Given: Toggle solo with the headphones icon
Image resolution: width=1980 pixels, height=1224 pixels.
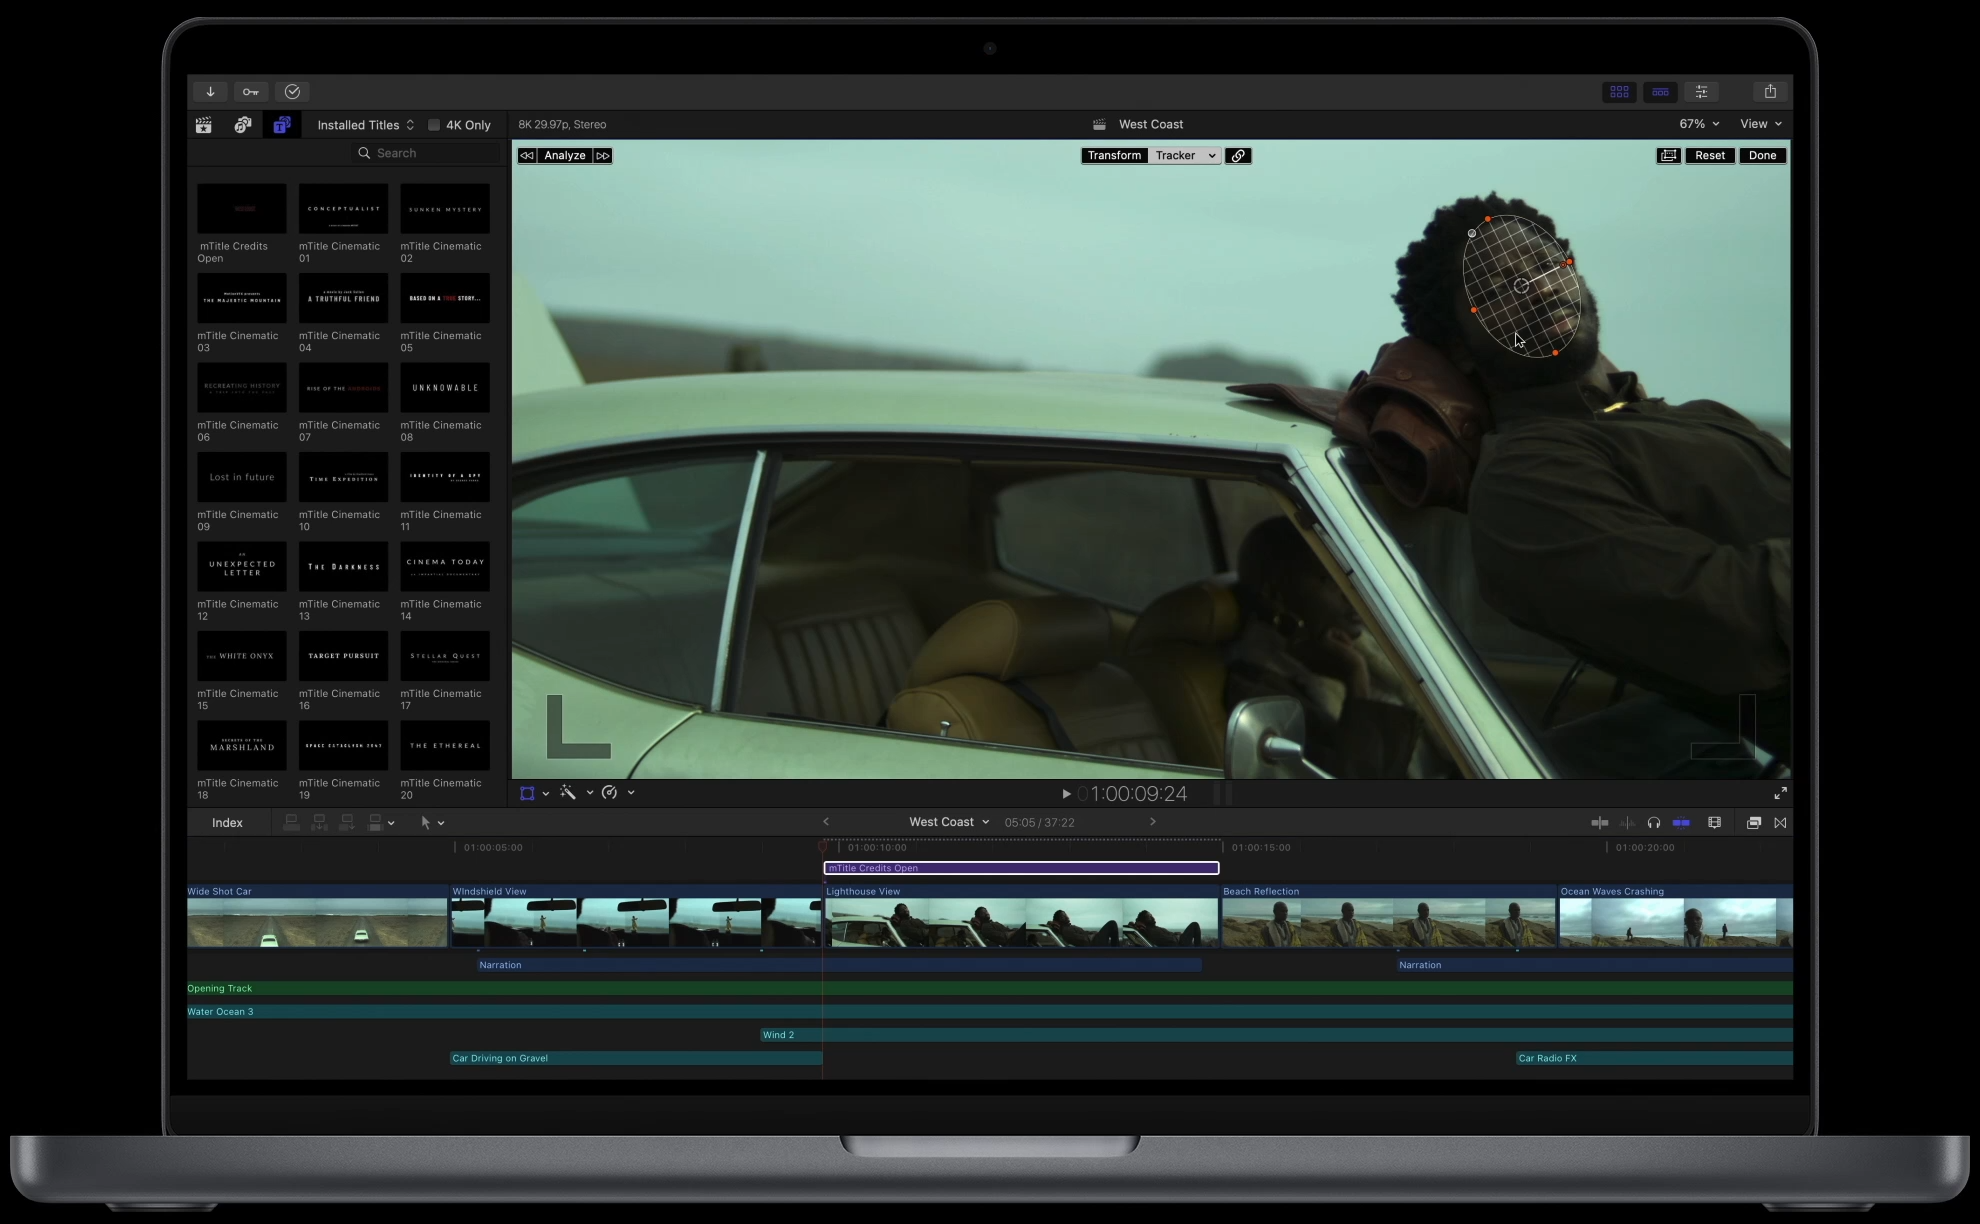Looking at the screenshot, I should point(1653,823).
